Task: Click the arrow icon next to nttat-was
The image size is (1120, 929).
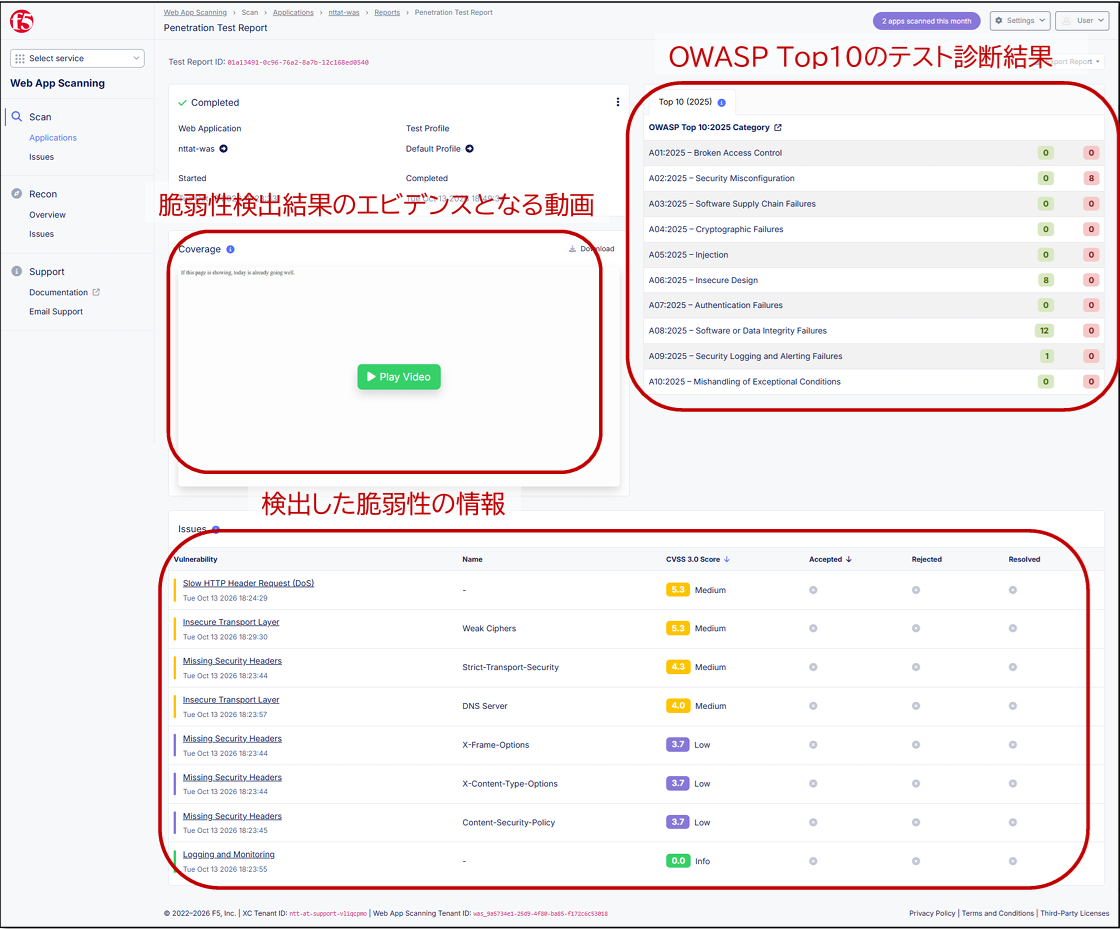Action: pyautogui.click(x=224, y=149)
